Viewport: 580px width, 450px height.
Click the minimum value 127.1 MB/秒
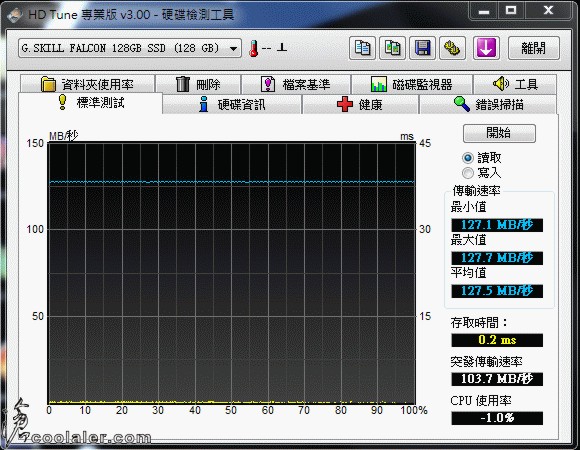point(497,225)
